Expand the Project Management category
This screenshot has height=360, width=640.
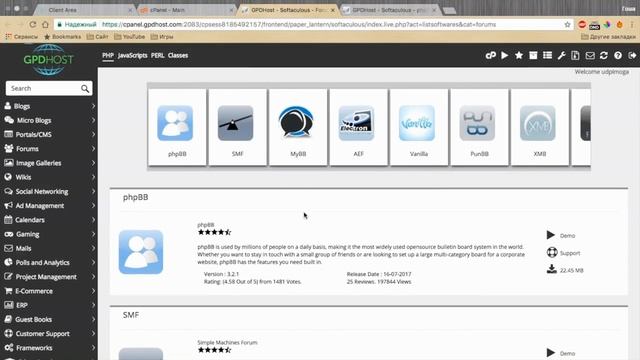click(49, 277)
